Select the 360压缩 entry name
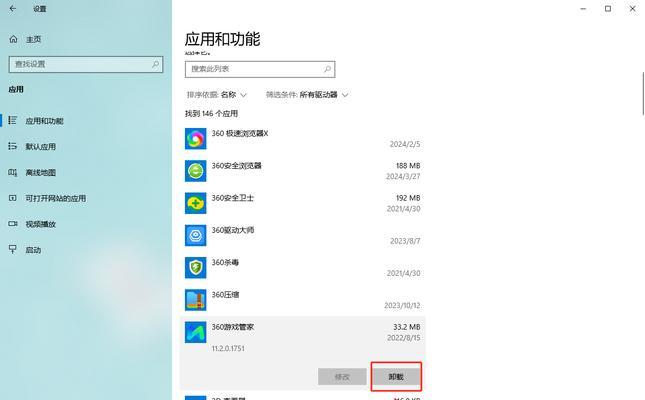This screenshot has height=400, width=645. click(x=225, y=295)
